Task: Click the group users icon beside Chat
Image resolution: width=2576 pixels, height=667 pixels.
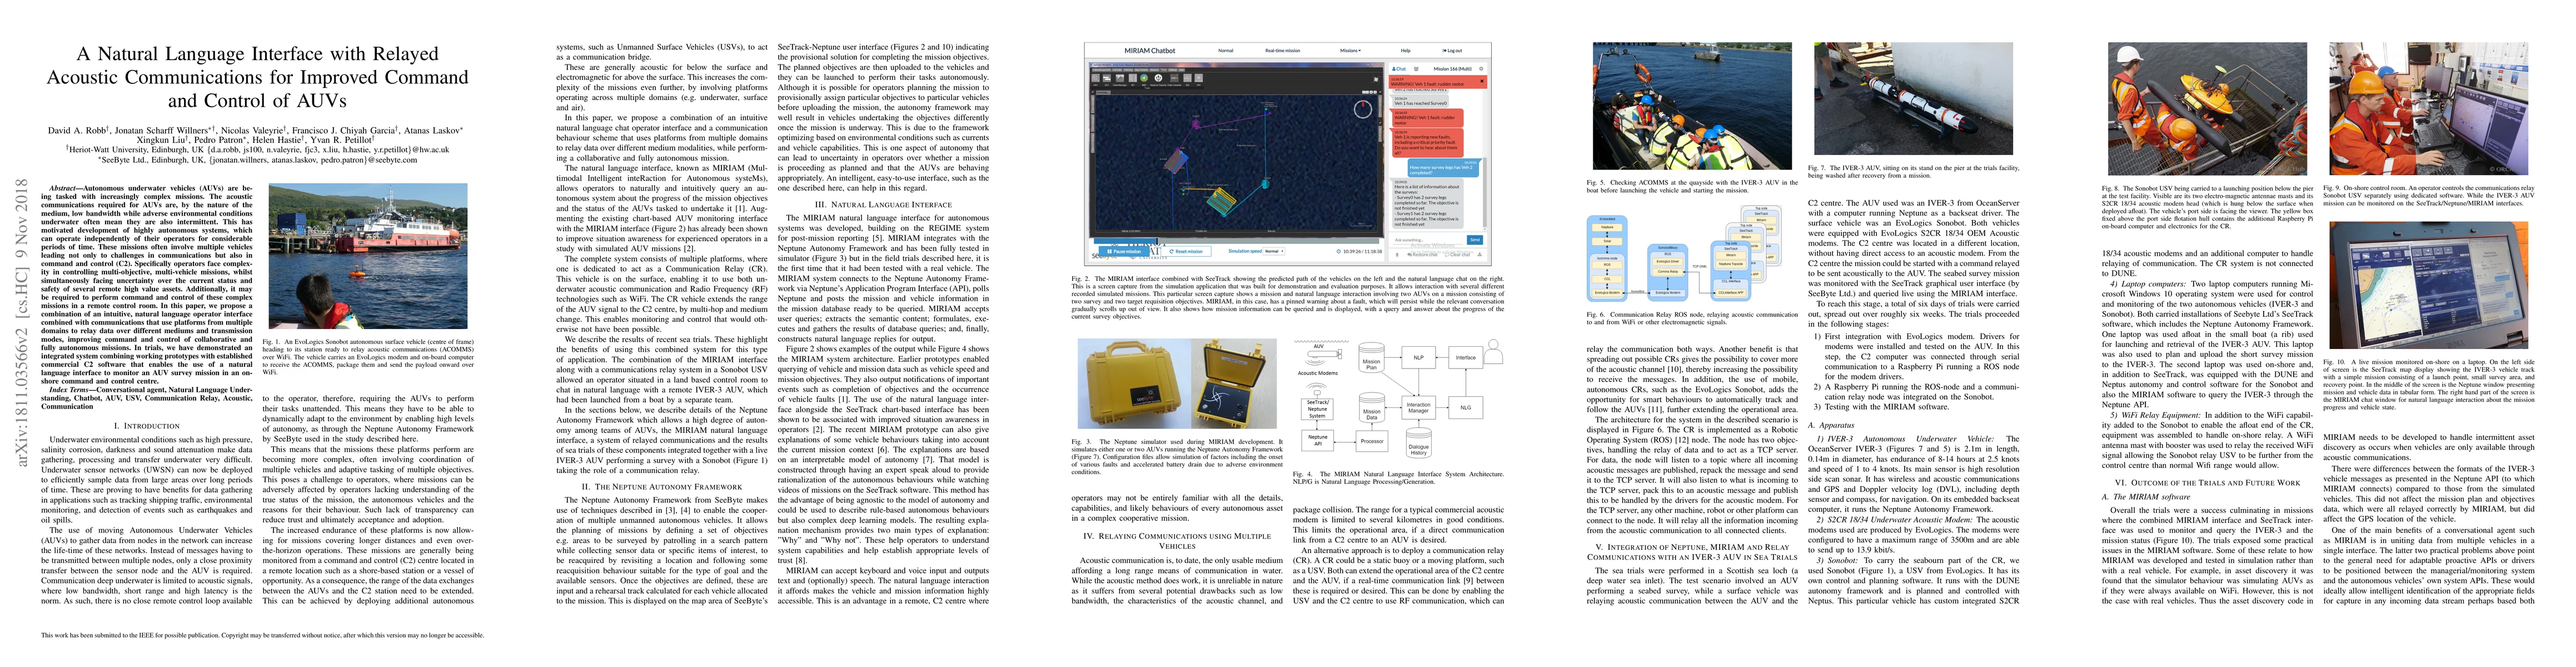Action: tap(1417, 69)
